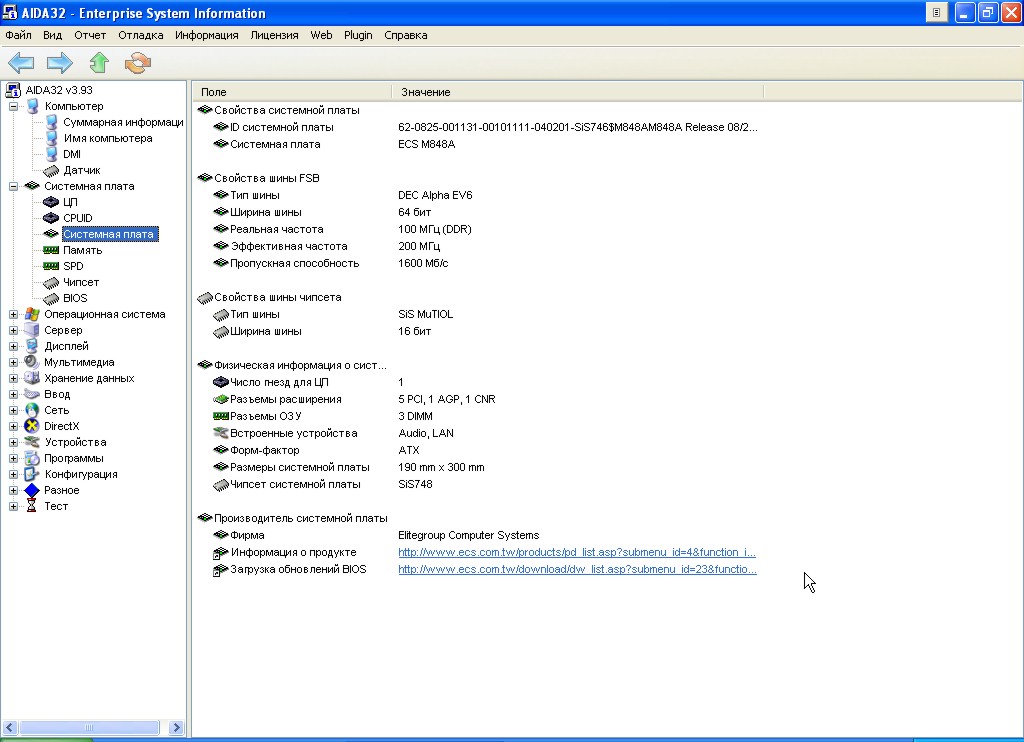Screen dimensions: 1024x742
Task: Select Суммарная информация in the tree
Action: point(123,122)
